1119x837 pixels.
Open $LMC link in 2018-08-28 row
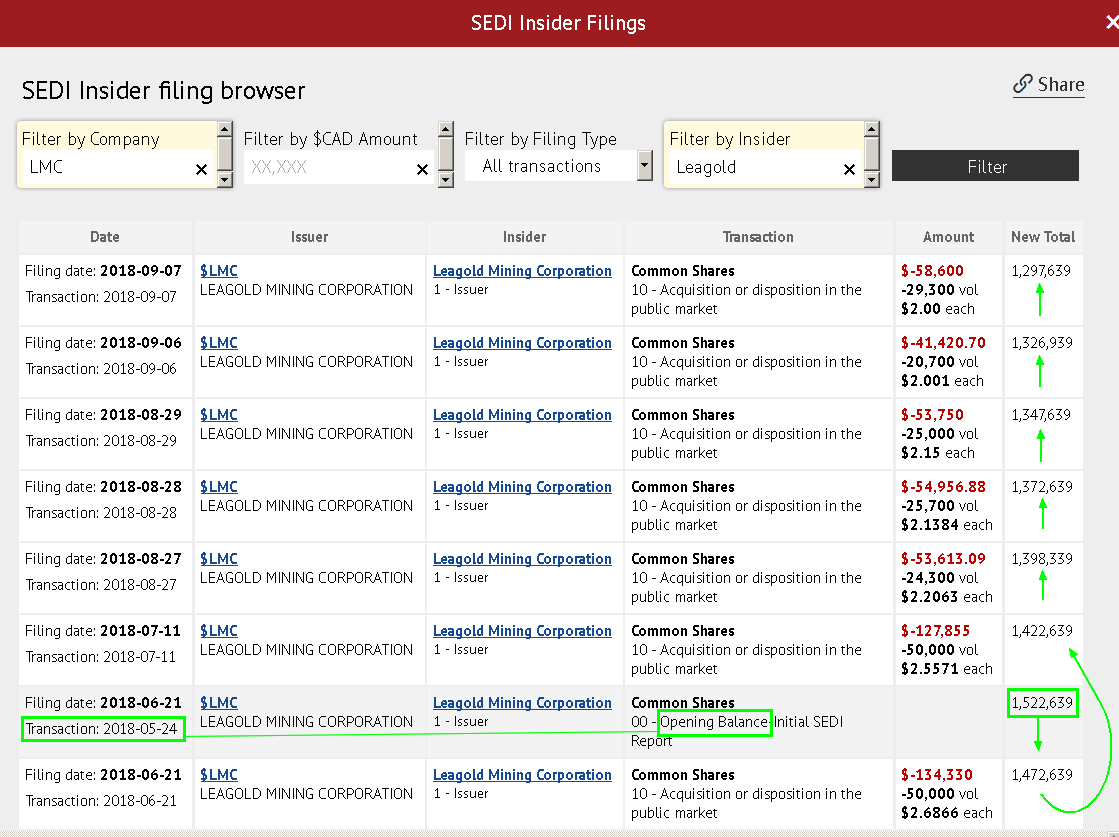point(218,487)
